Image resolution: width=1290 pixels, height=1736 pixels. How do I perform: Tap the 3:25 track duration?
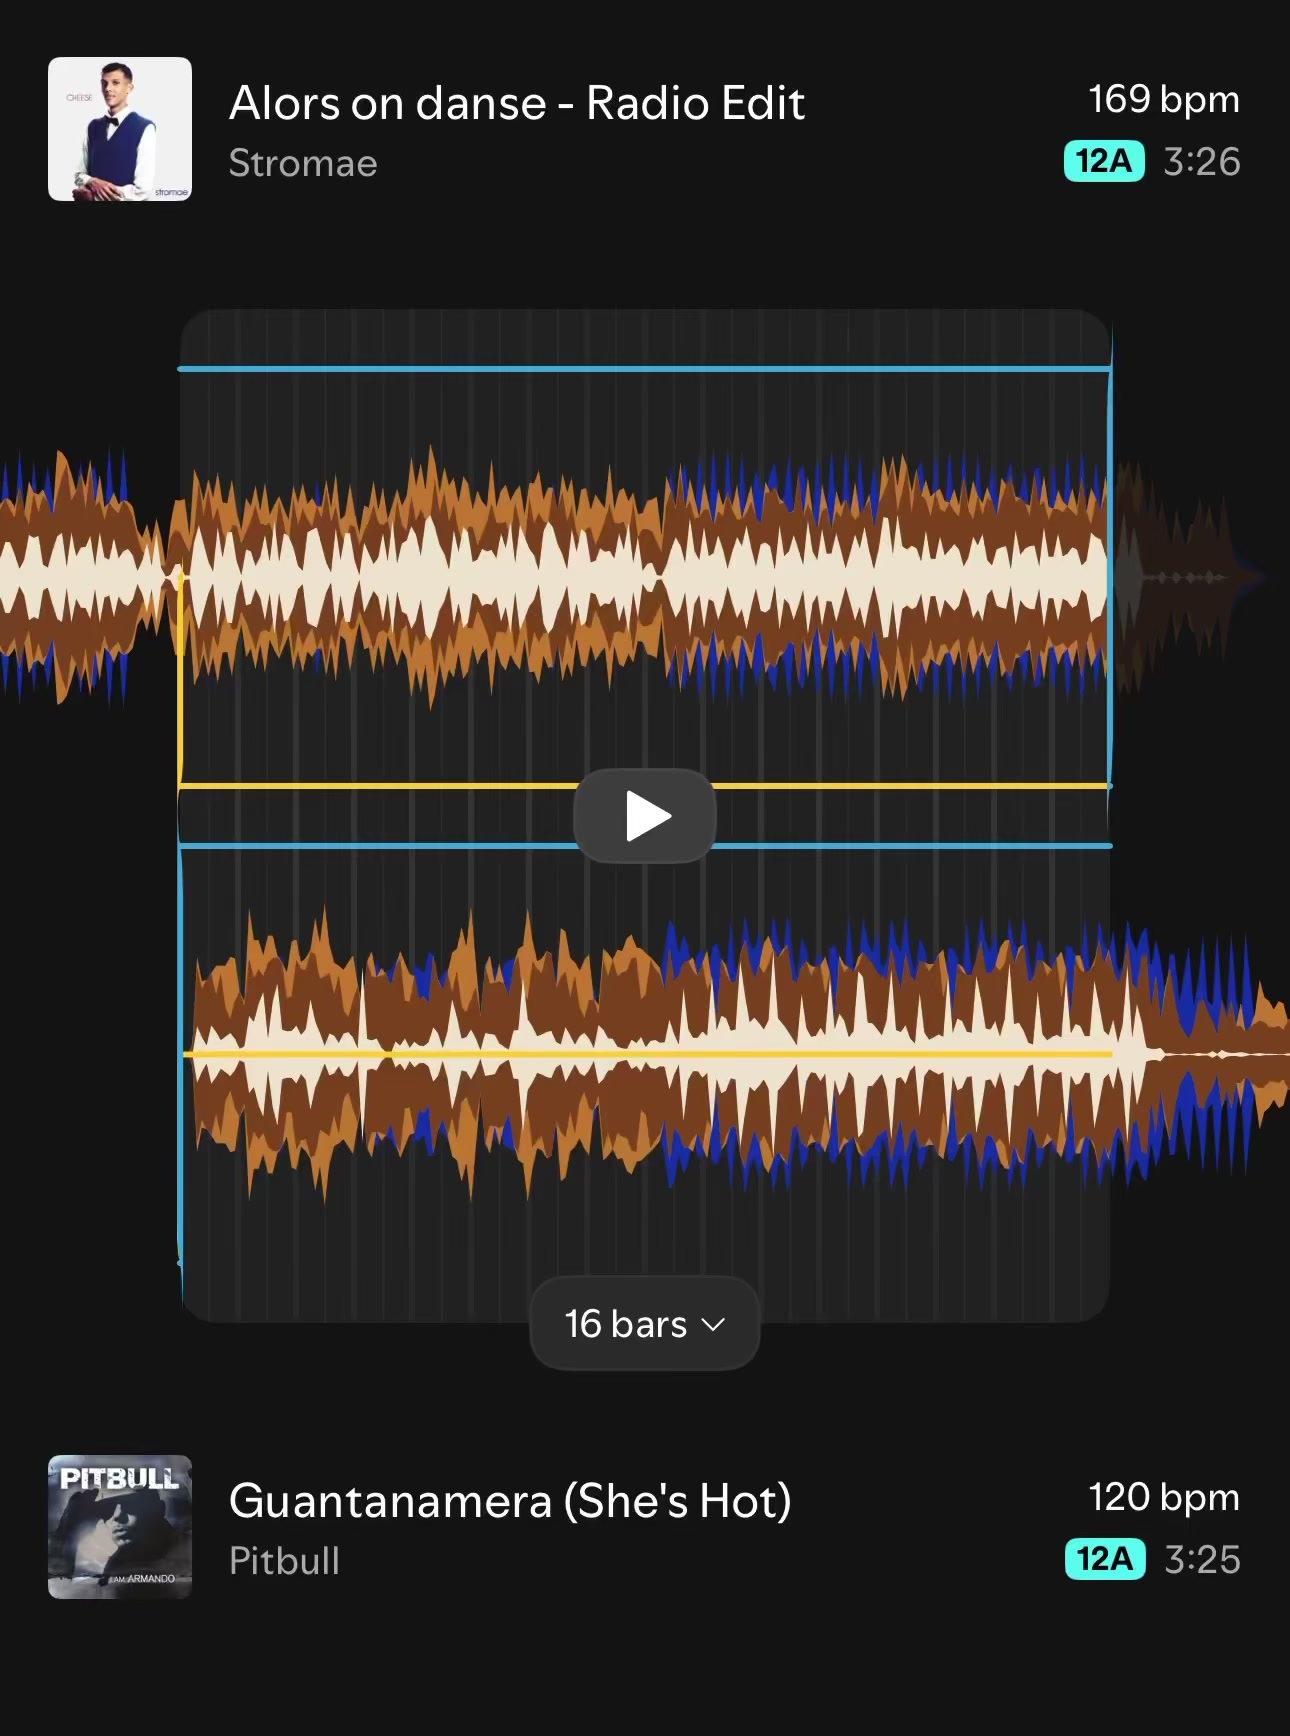[x=1202, y=1559]
